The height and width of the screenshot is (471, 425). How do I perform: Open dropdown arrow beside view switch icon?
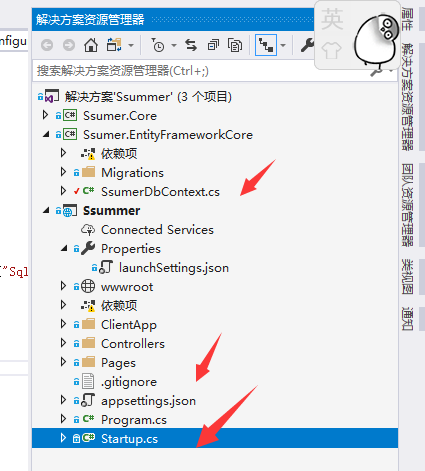click(x=131, y=45)
